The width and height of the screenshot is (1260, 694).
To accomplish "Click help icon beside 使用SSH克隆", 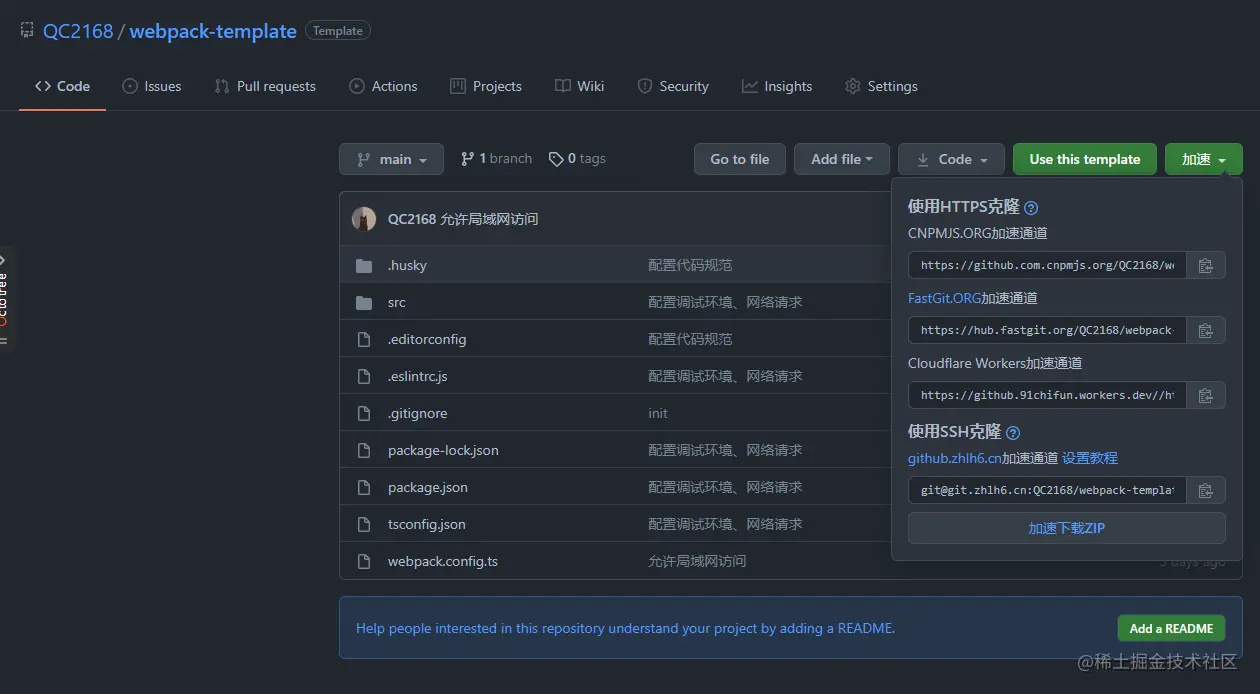I will pyautogui.click(x=1013, y=433).
